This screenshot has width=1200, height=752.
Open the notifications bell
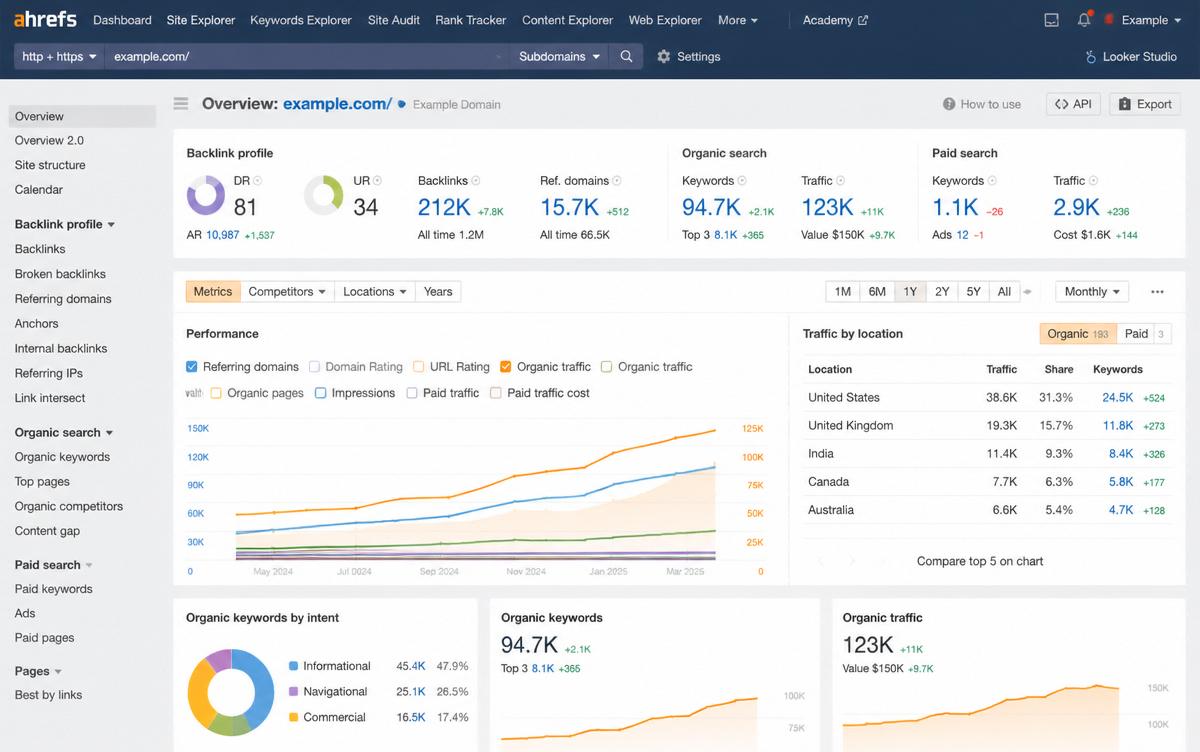coord(1084,20)
